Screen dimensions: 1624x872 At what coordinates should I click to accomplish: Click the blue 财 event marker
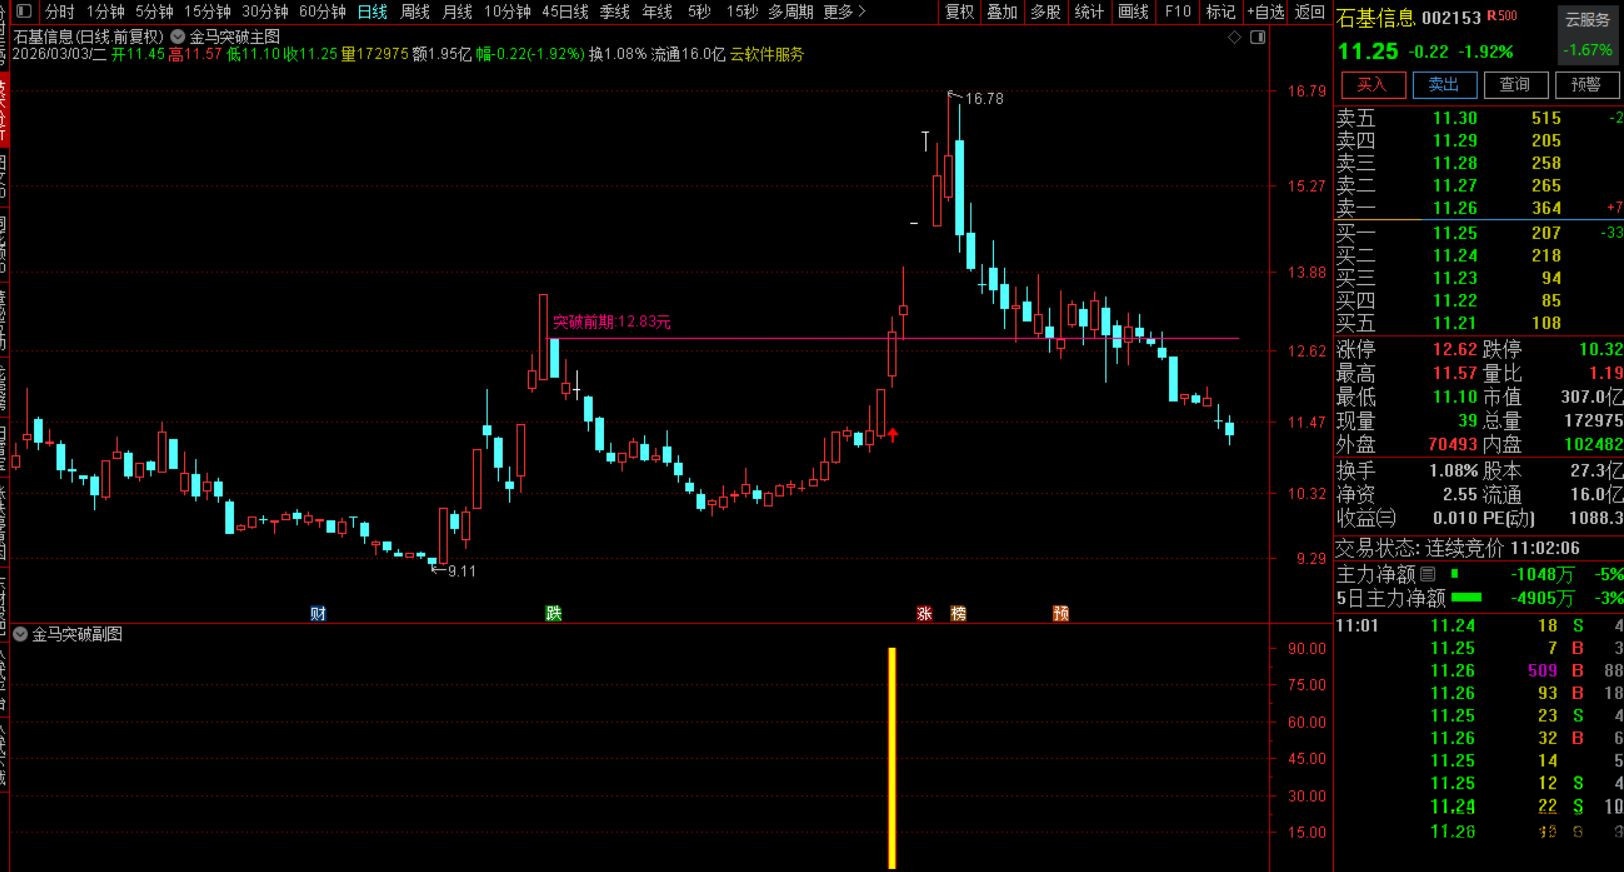(x=318, y=613)
